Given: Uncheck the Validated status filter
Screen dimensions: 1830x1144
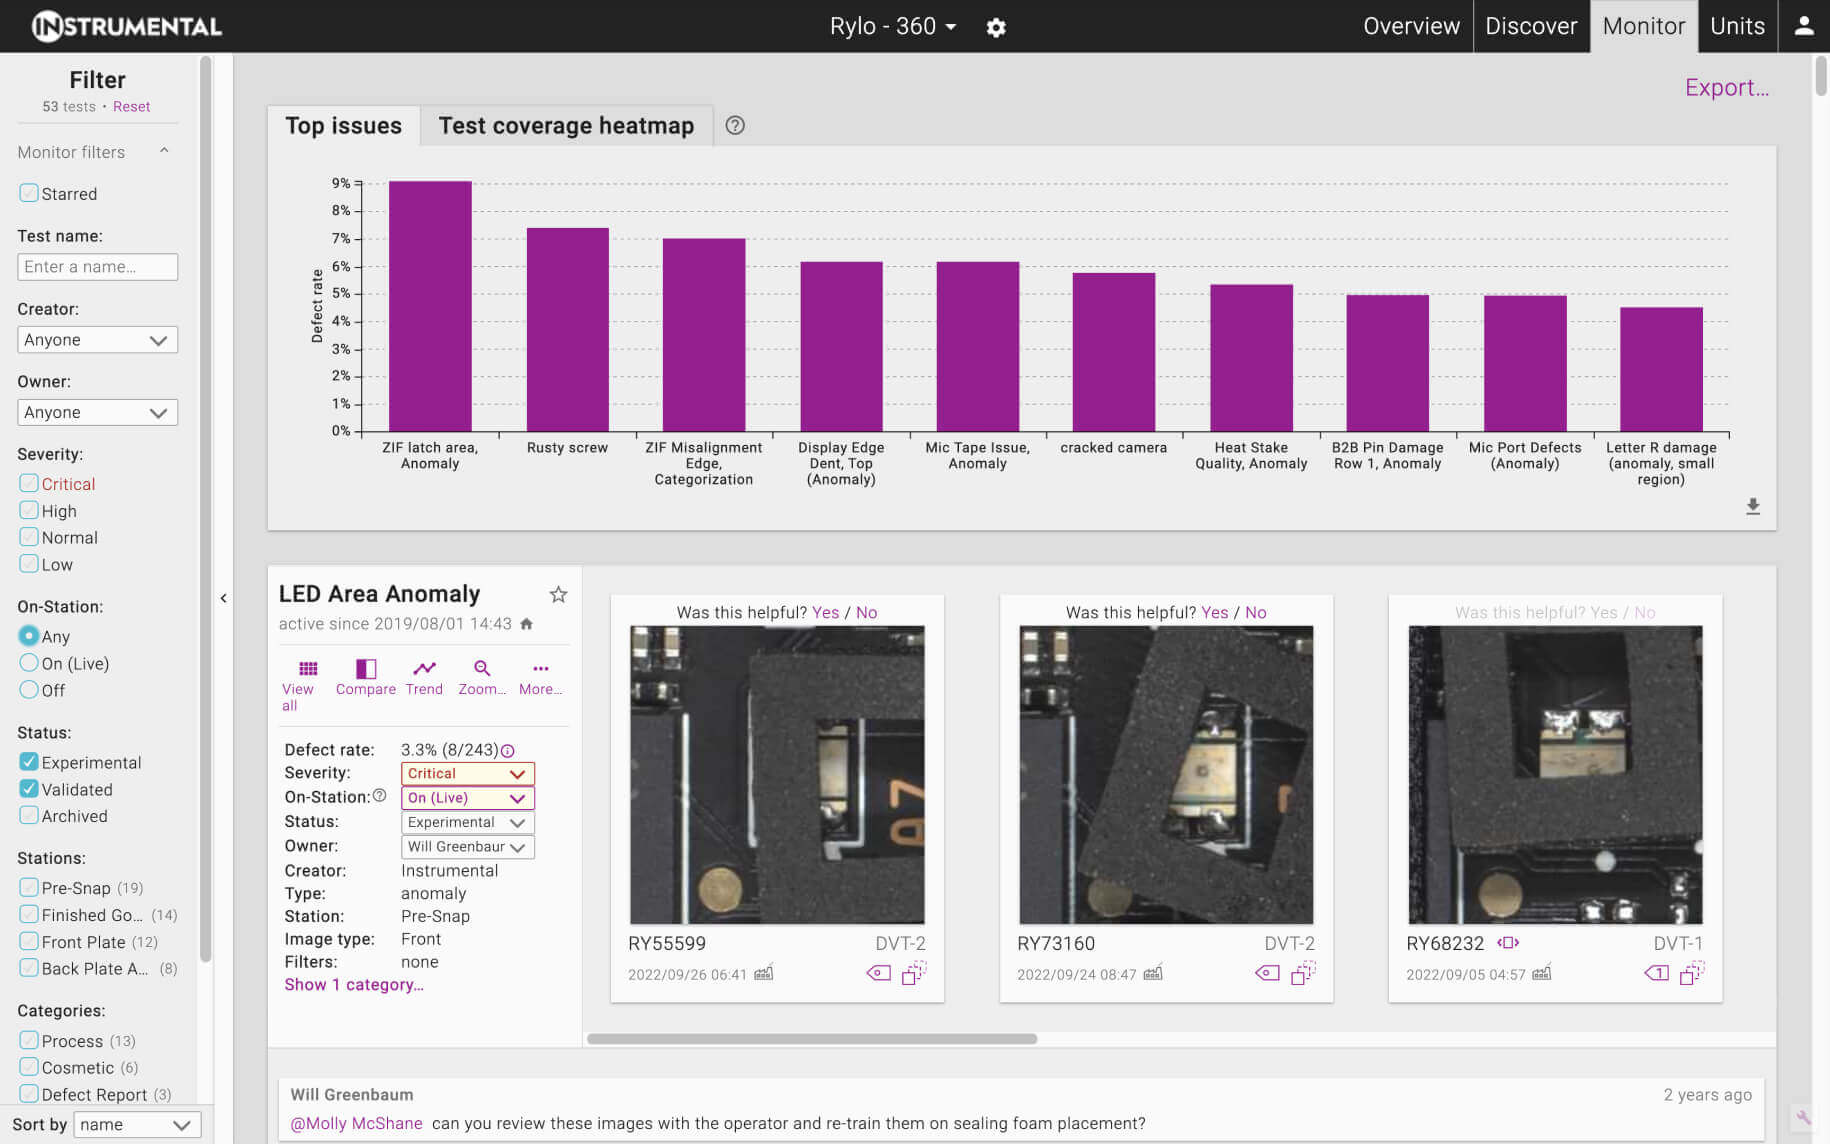Looking at the screenshot, I should 29,789.
